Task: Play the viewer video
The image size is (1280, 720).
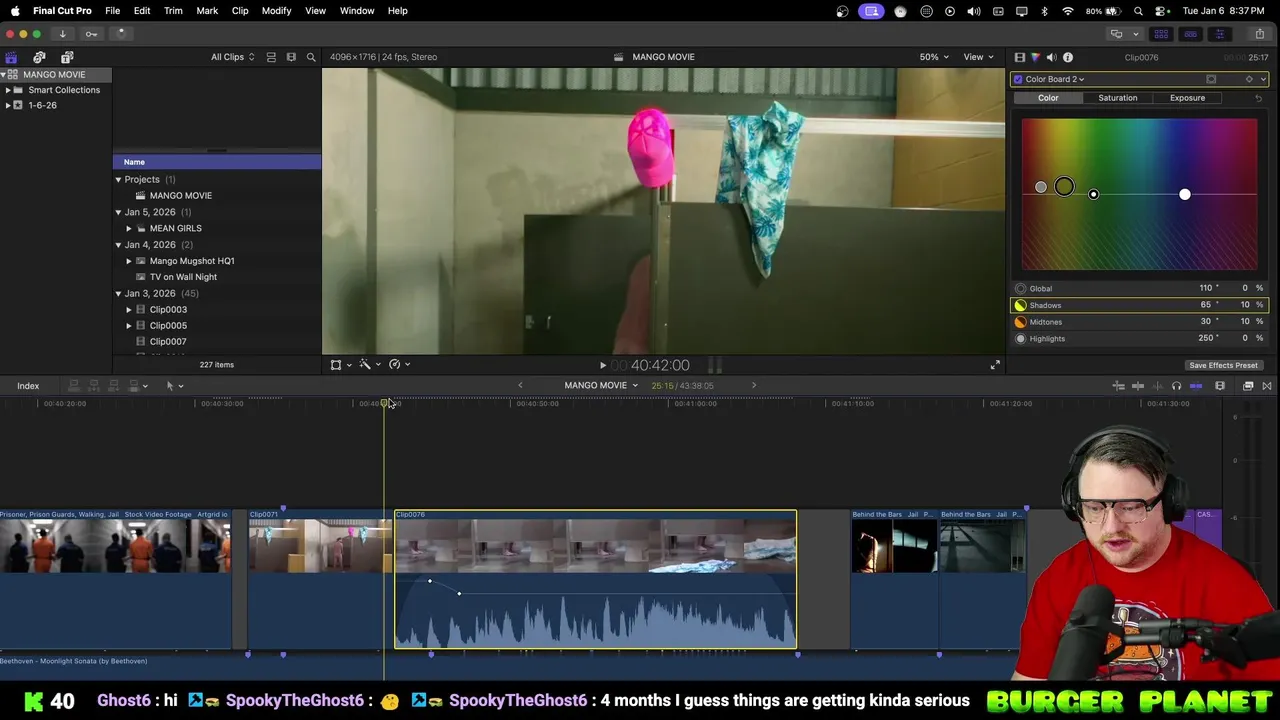Action: tap(602, 366)
